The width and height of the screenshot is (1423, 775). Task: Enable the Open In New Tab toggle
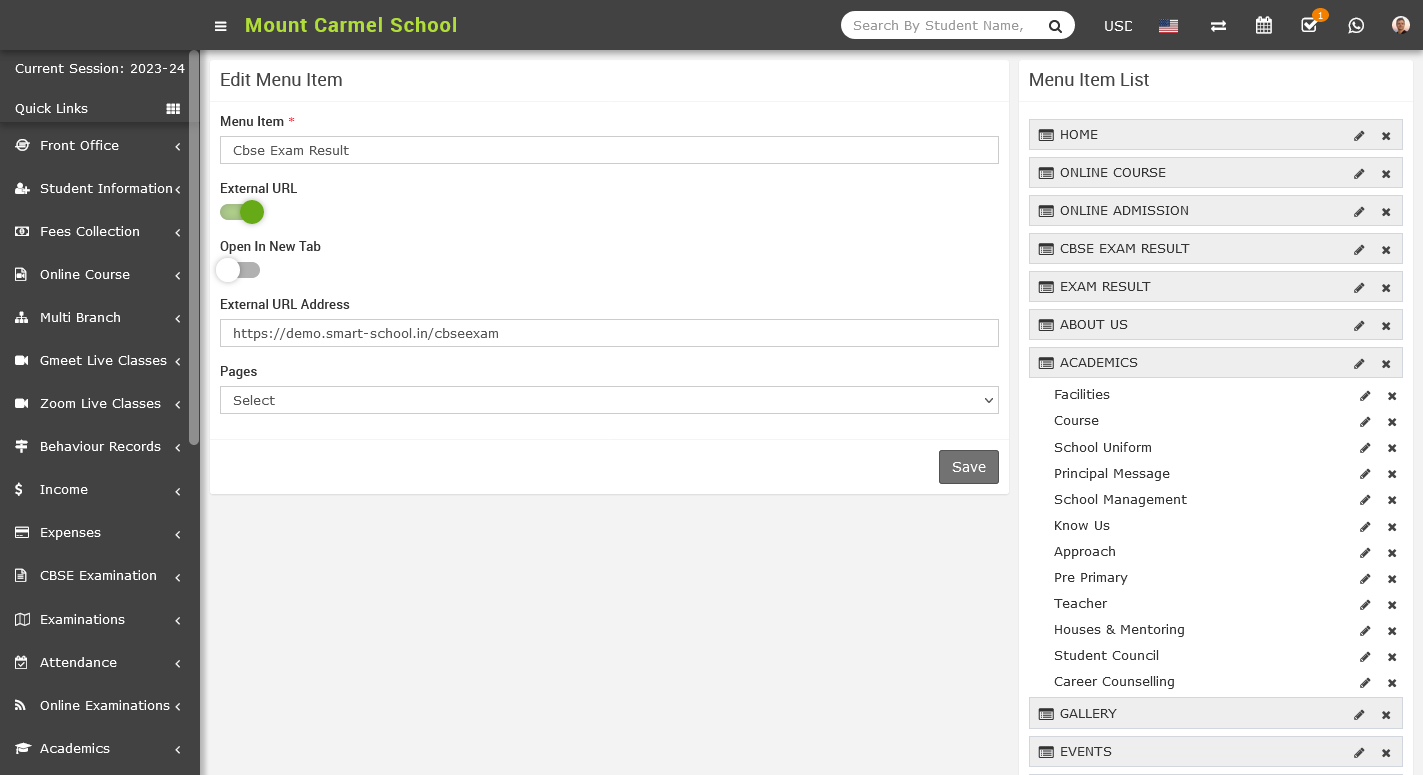coord(238,270)
